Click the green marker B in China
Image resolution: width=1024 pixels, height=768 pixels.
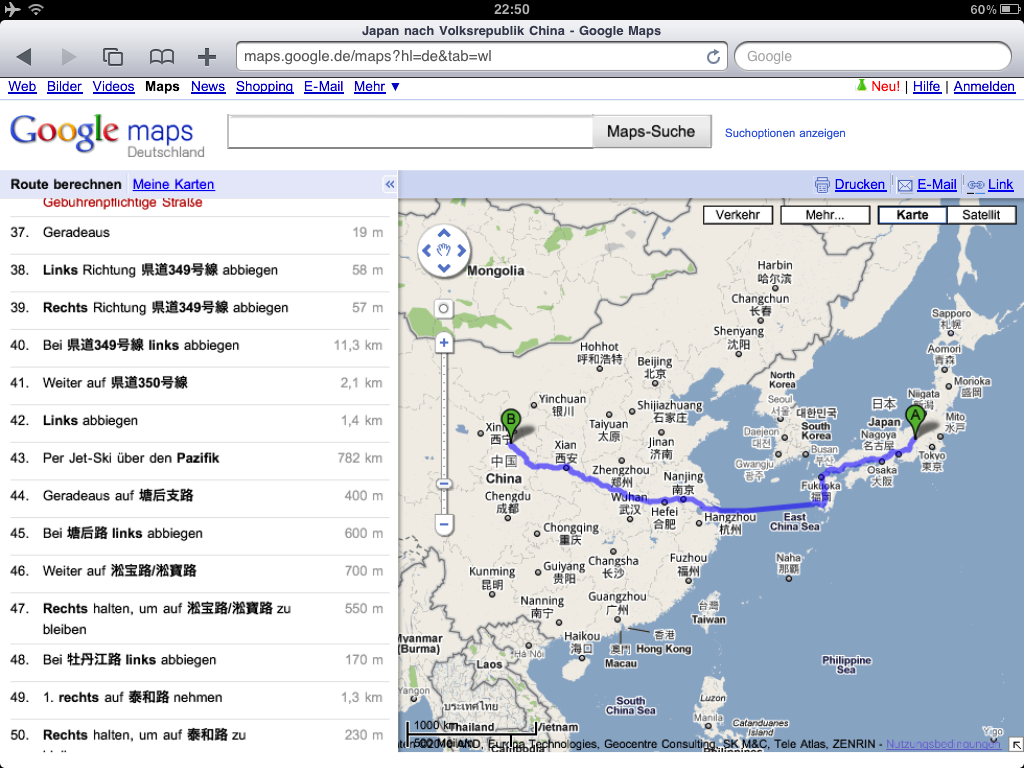pos(511,423)
